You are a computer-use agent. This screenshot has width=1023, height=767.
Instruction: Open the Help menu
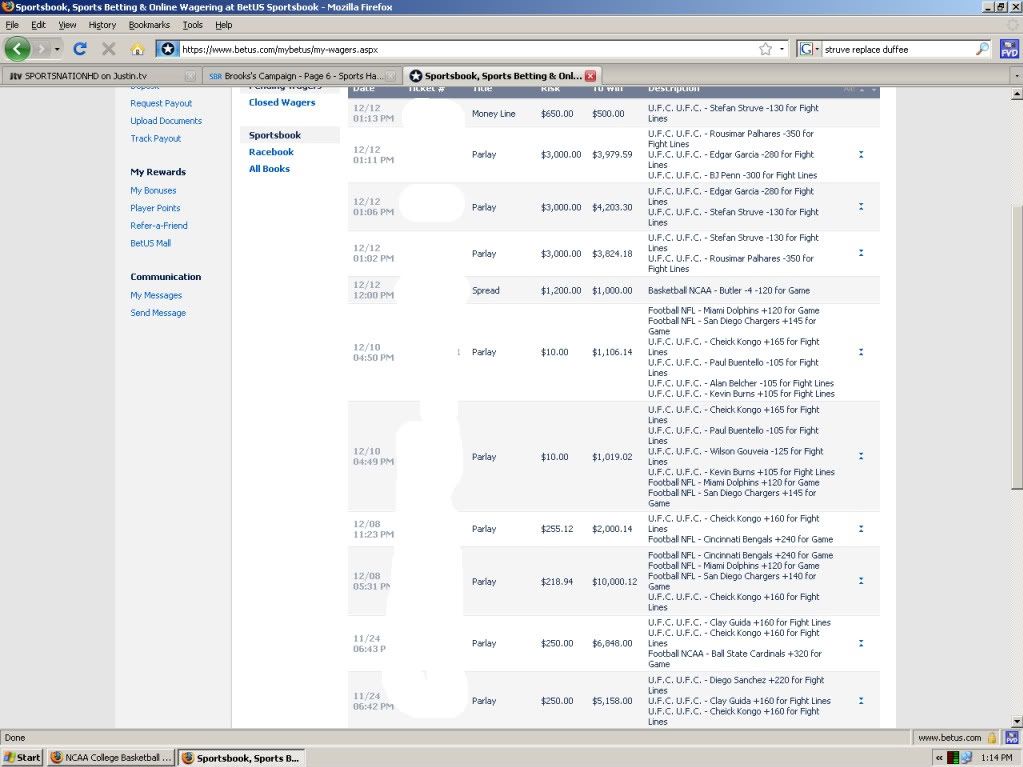[224, 25]
